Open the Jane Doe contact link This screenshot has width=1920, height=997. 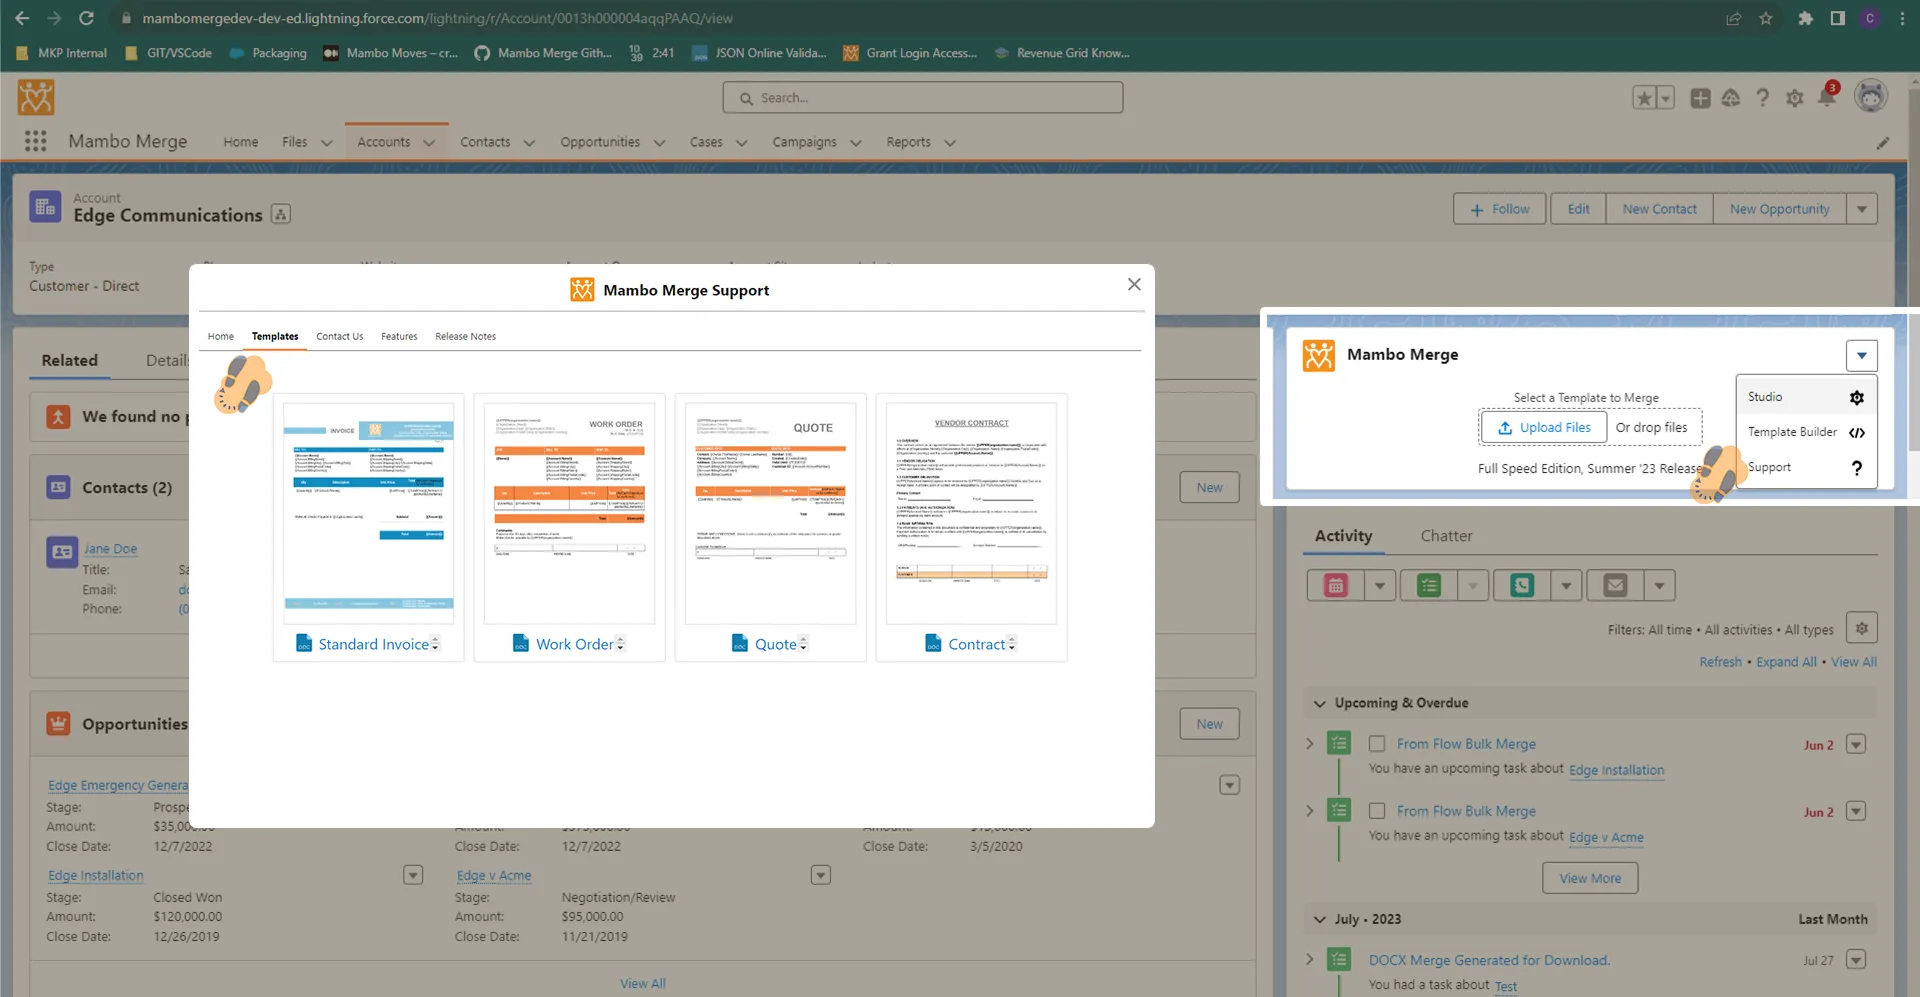pos(110,549)
